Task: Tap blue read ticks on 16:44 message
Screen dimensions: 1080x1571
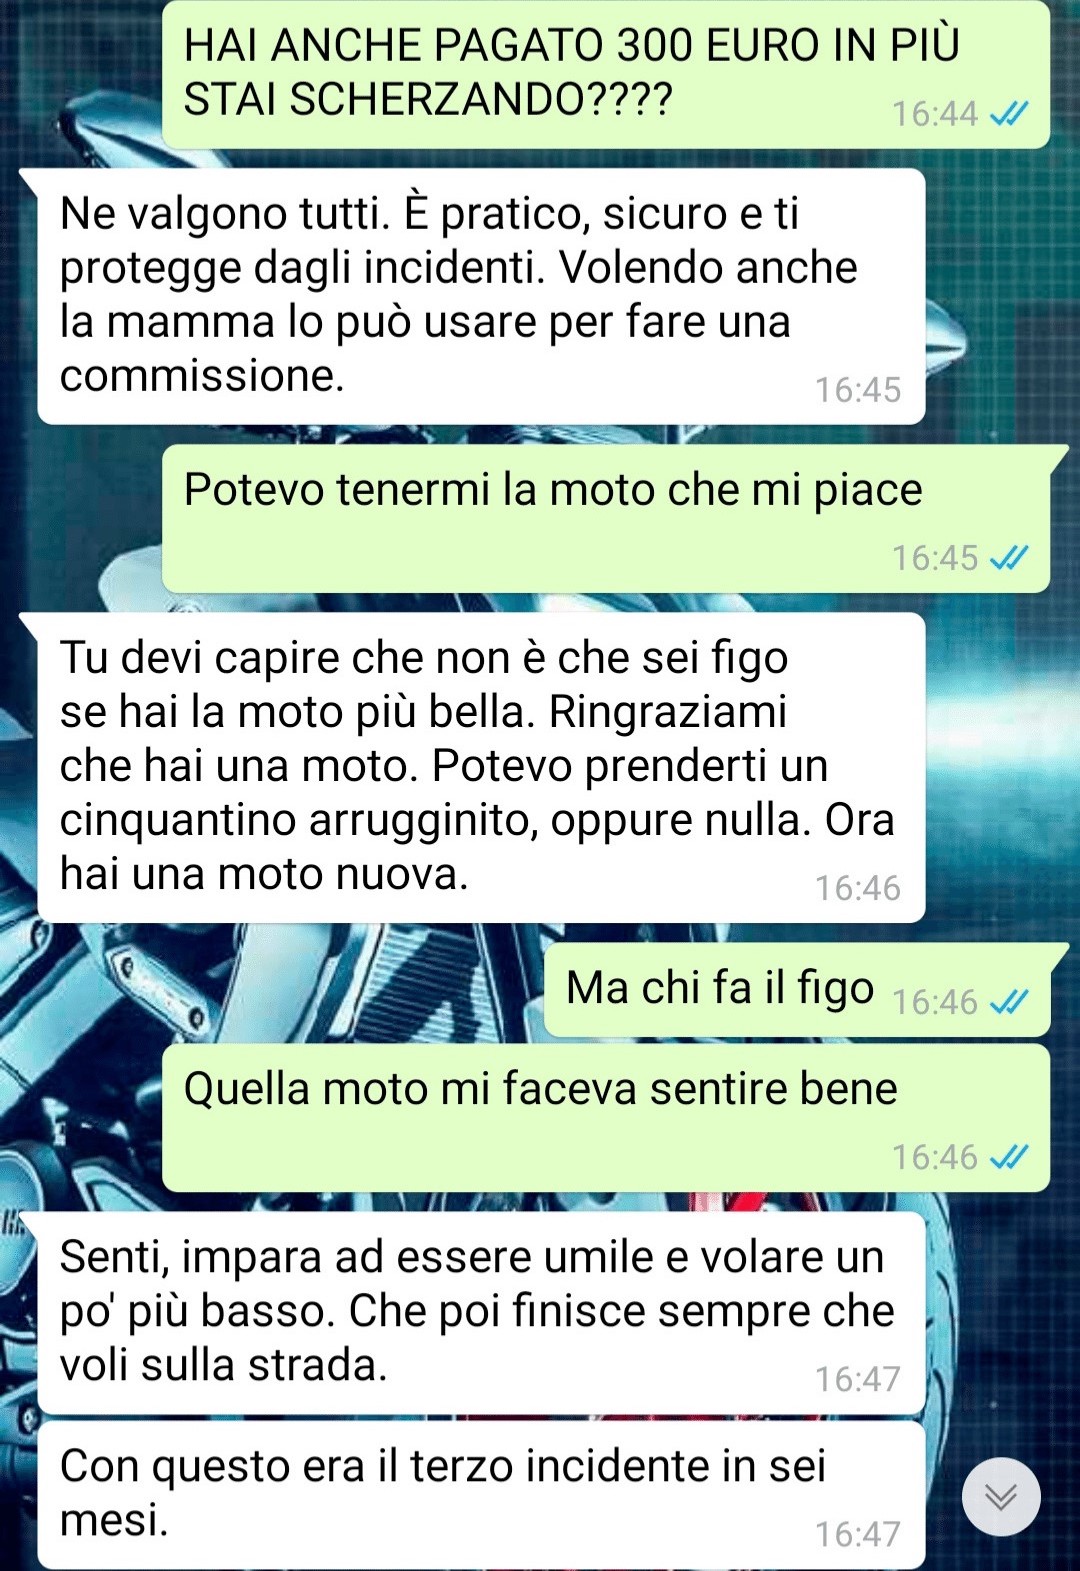Action: 1008,114
